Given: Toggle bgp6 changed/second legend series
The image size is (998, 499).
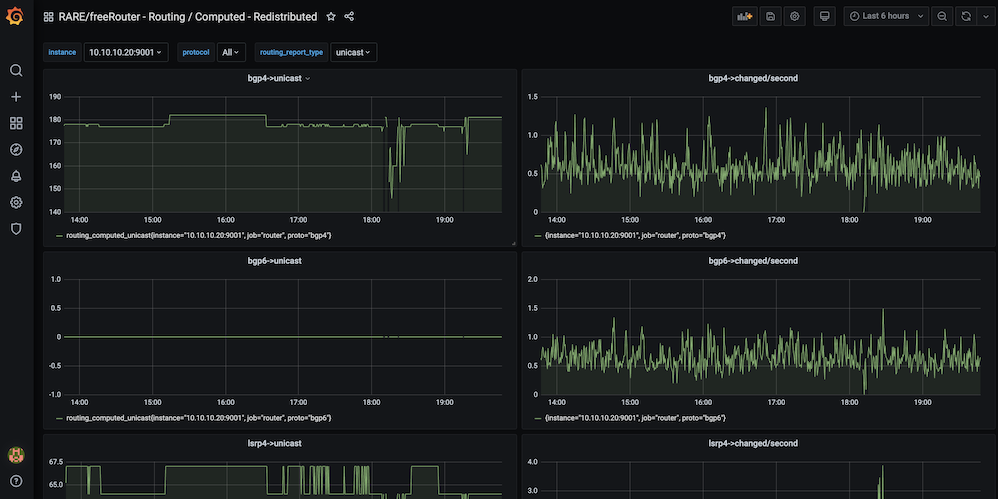Looking at the screenshot, I should pyautogui.click(x=635, y=417).
